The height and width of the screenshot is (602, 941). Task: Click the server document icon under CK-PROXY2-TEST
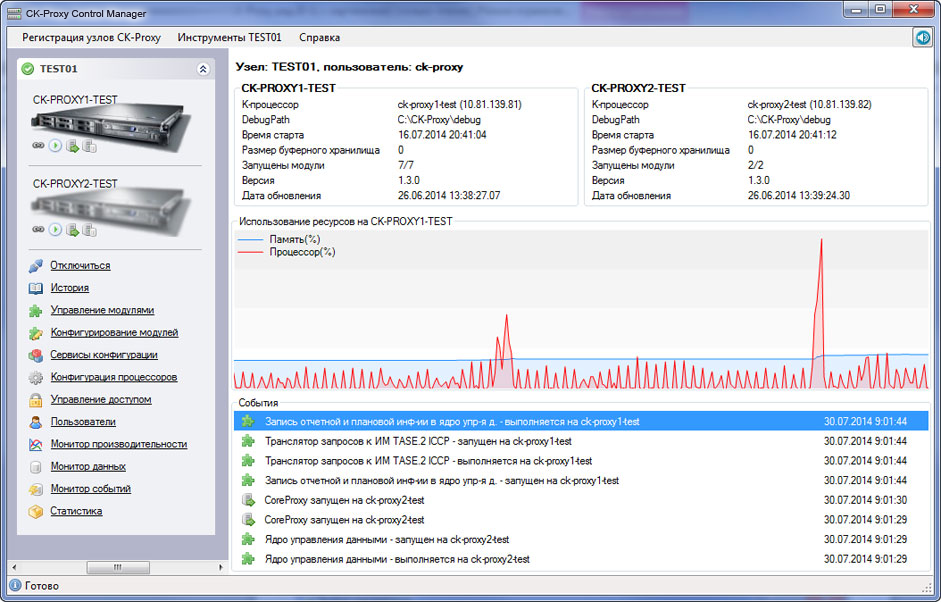point(89,230)
